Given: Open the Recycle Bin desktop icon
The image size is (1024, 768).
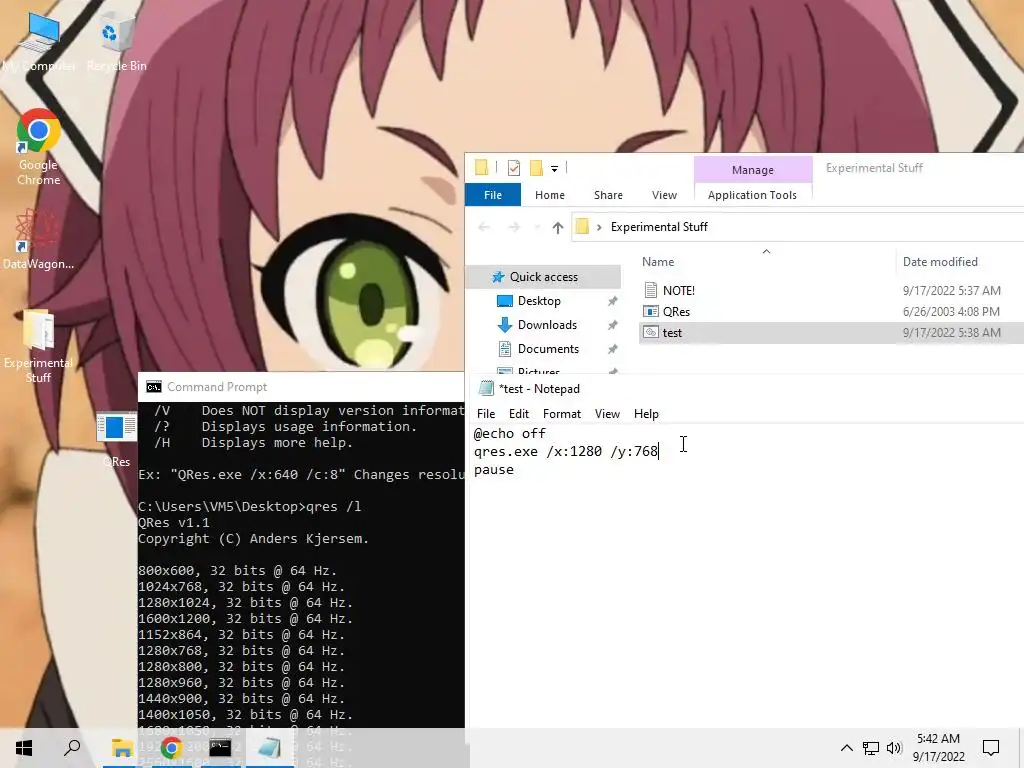Looking at the screenshot, I should (117, 40).
